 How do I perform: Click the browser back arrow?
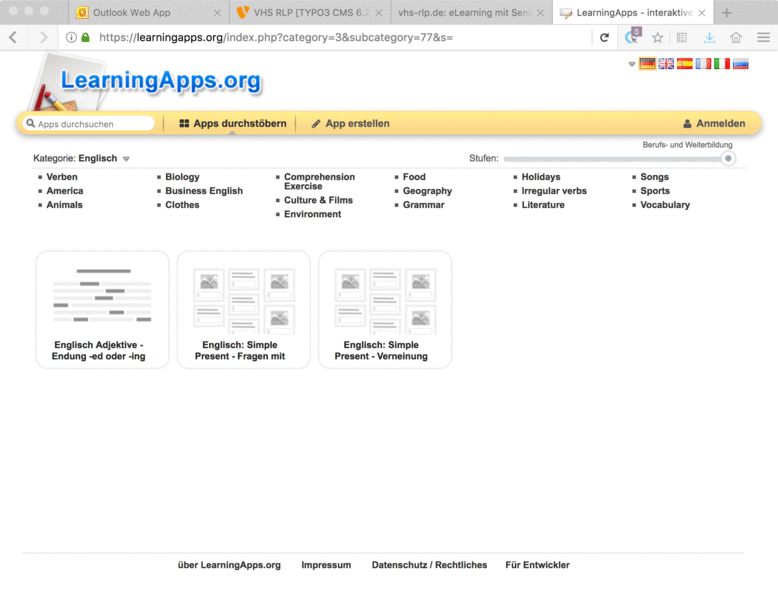pos(13,37)
